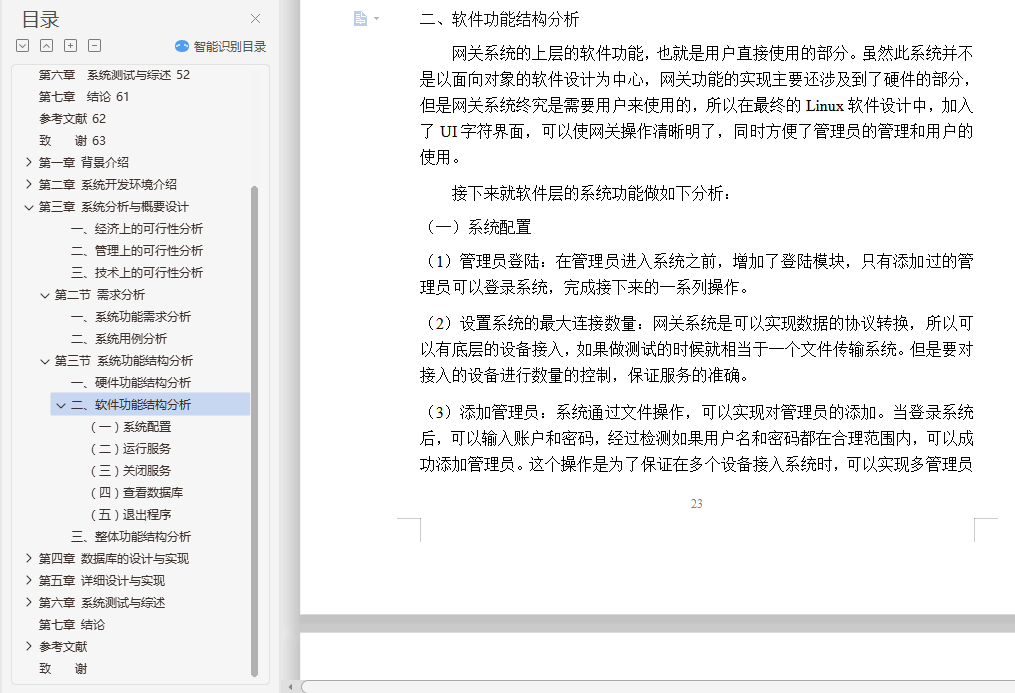
Task: Close the 目录 navigation pane
Action: pyautogui.click(x=256, y=19)
